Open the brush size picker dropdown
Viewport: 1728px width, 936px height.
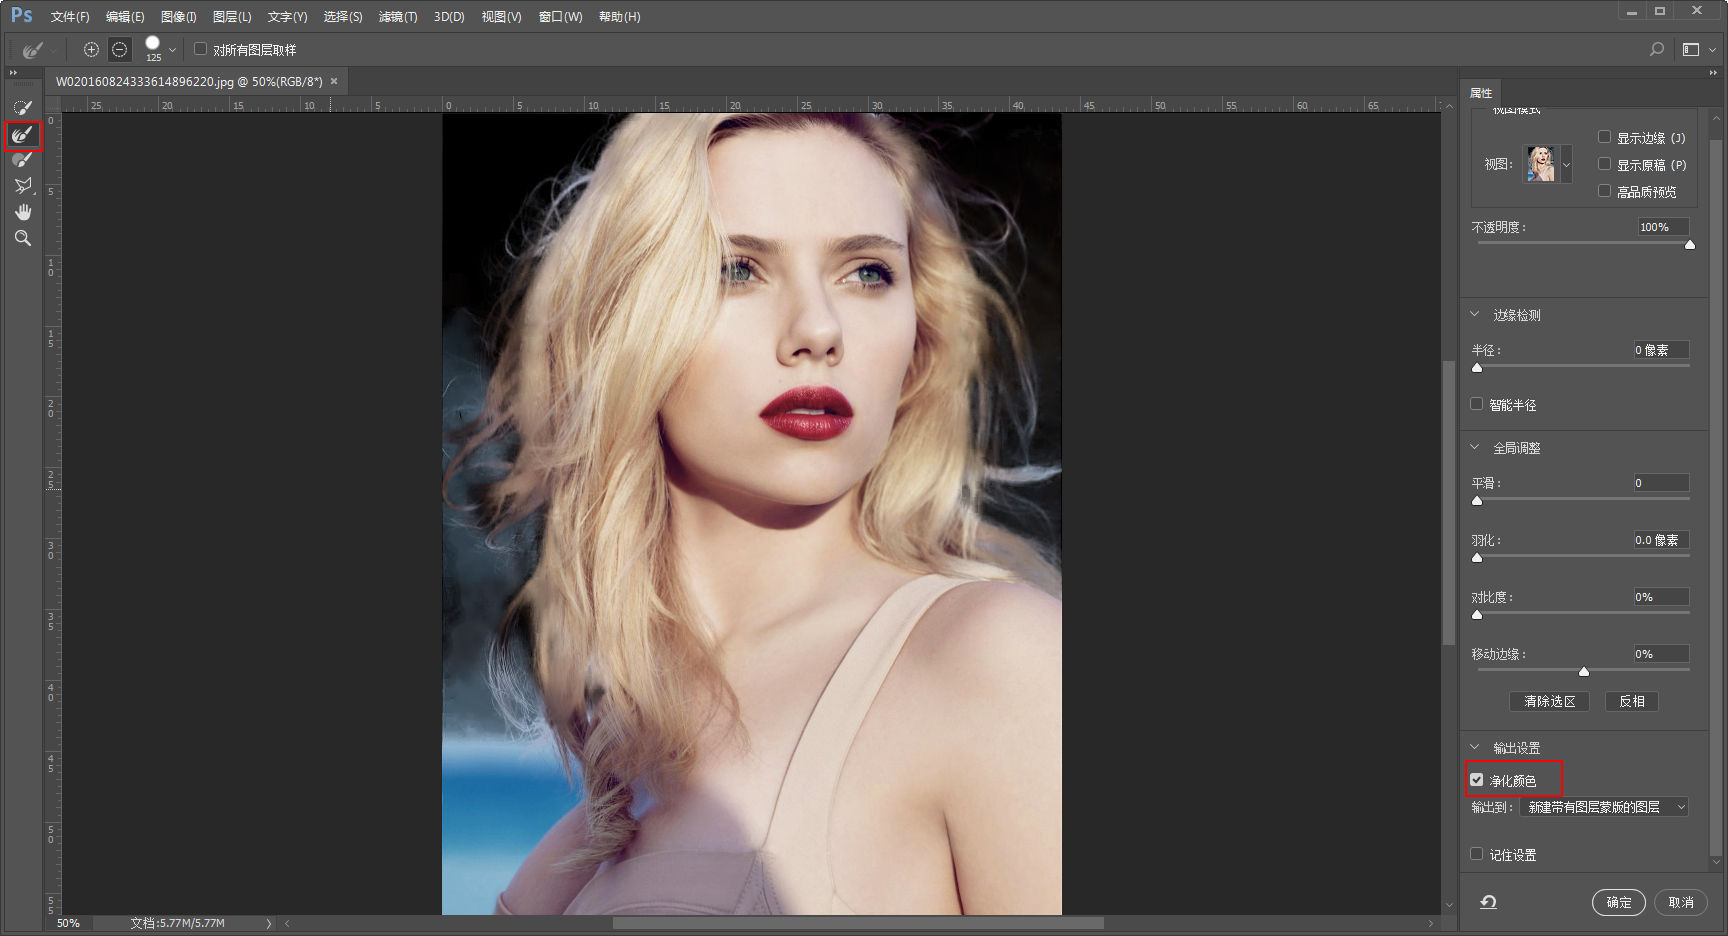(172, 49)
